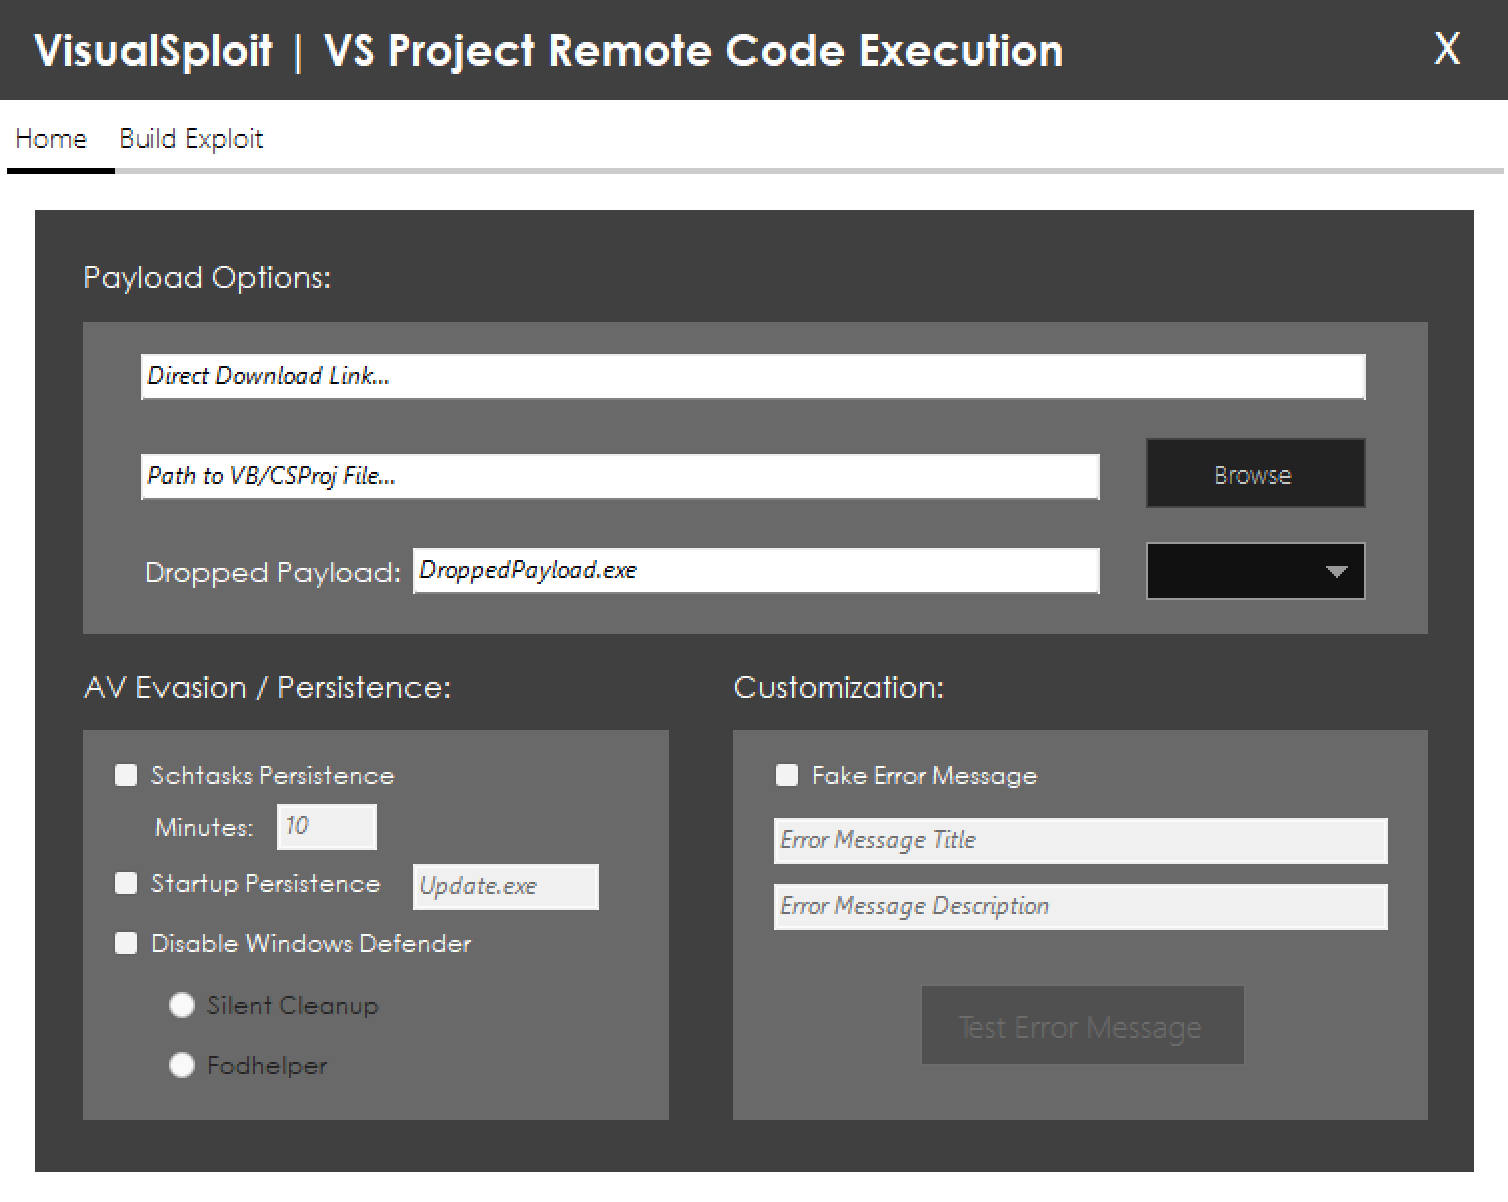Enable Fake Error Message checkbox
The width and height of the screenshot is (1508, 1202).
787,775
